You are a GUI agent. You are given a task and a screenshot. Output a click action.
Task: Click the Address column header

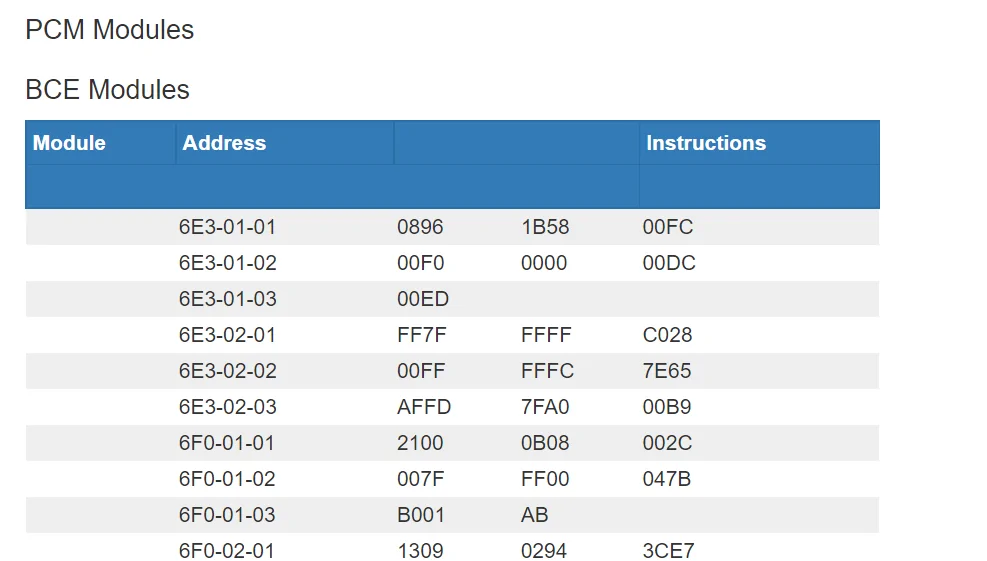pos(224,143)
